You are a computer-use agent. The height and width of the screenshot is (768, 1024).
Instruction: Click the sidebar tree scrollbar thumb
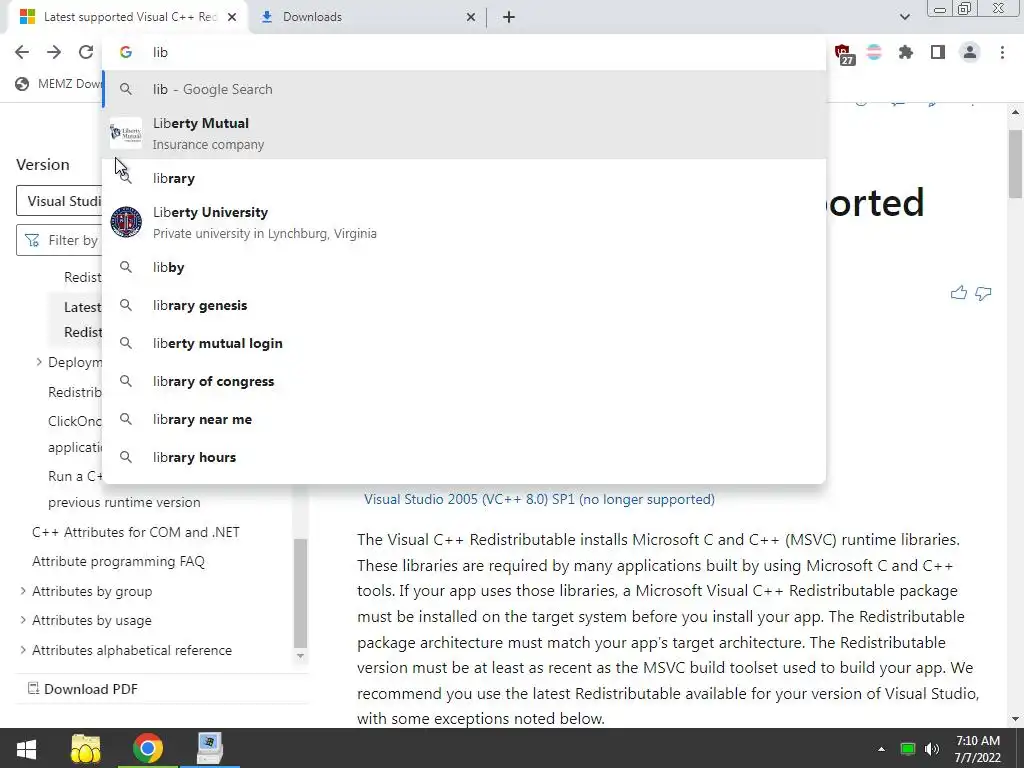point(300,592)
